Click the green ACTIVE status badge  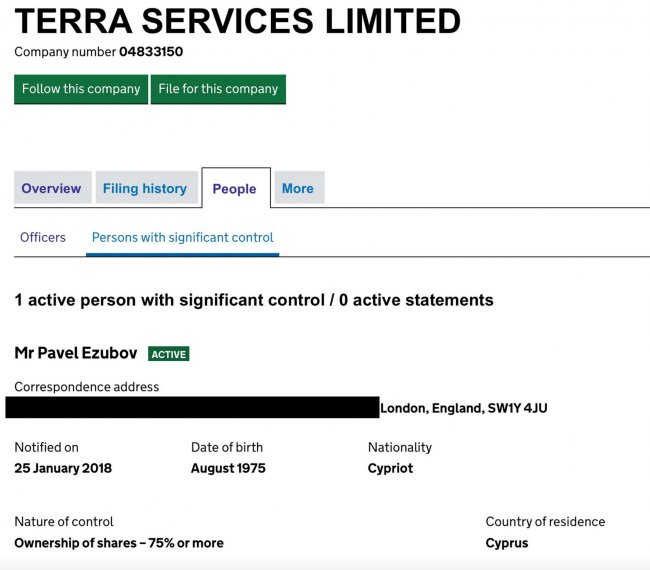[x=169, y=354]
